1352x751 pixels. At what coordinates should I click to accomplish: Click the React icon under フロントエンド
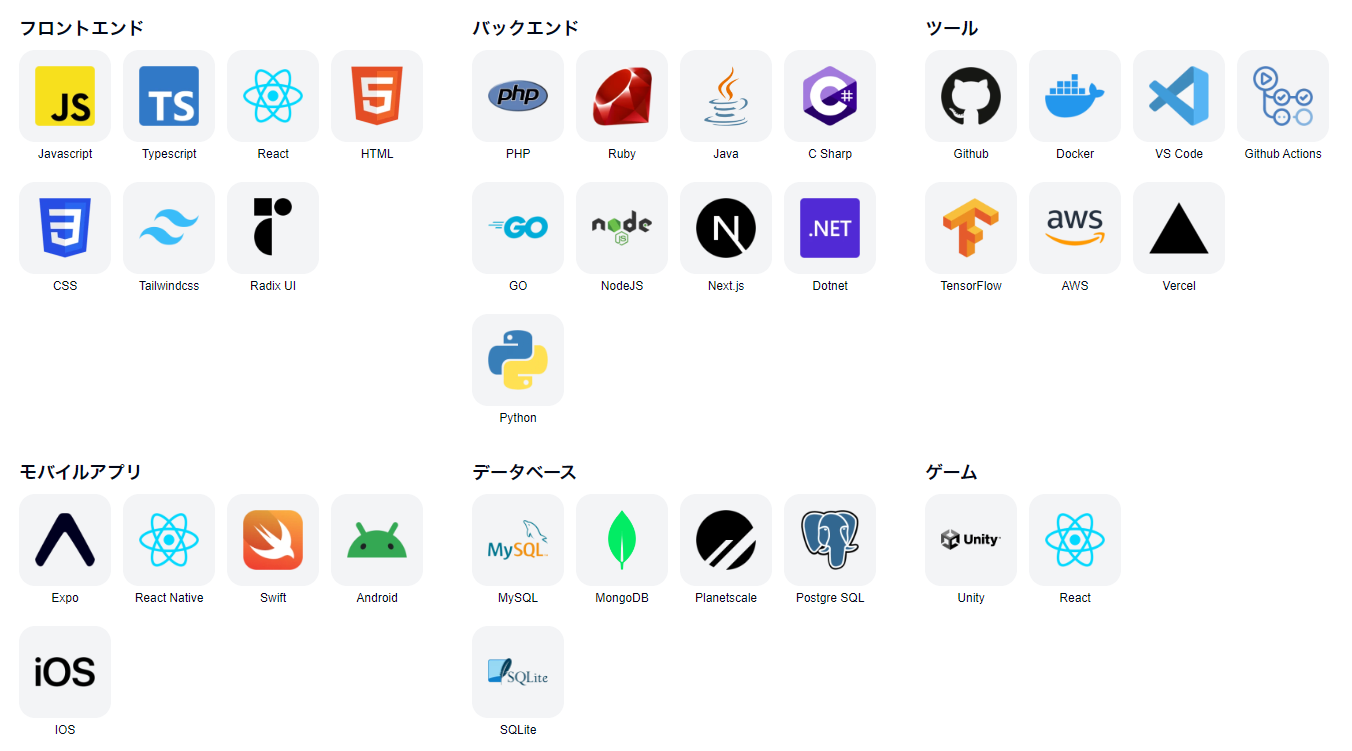273,96
